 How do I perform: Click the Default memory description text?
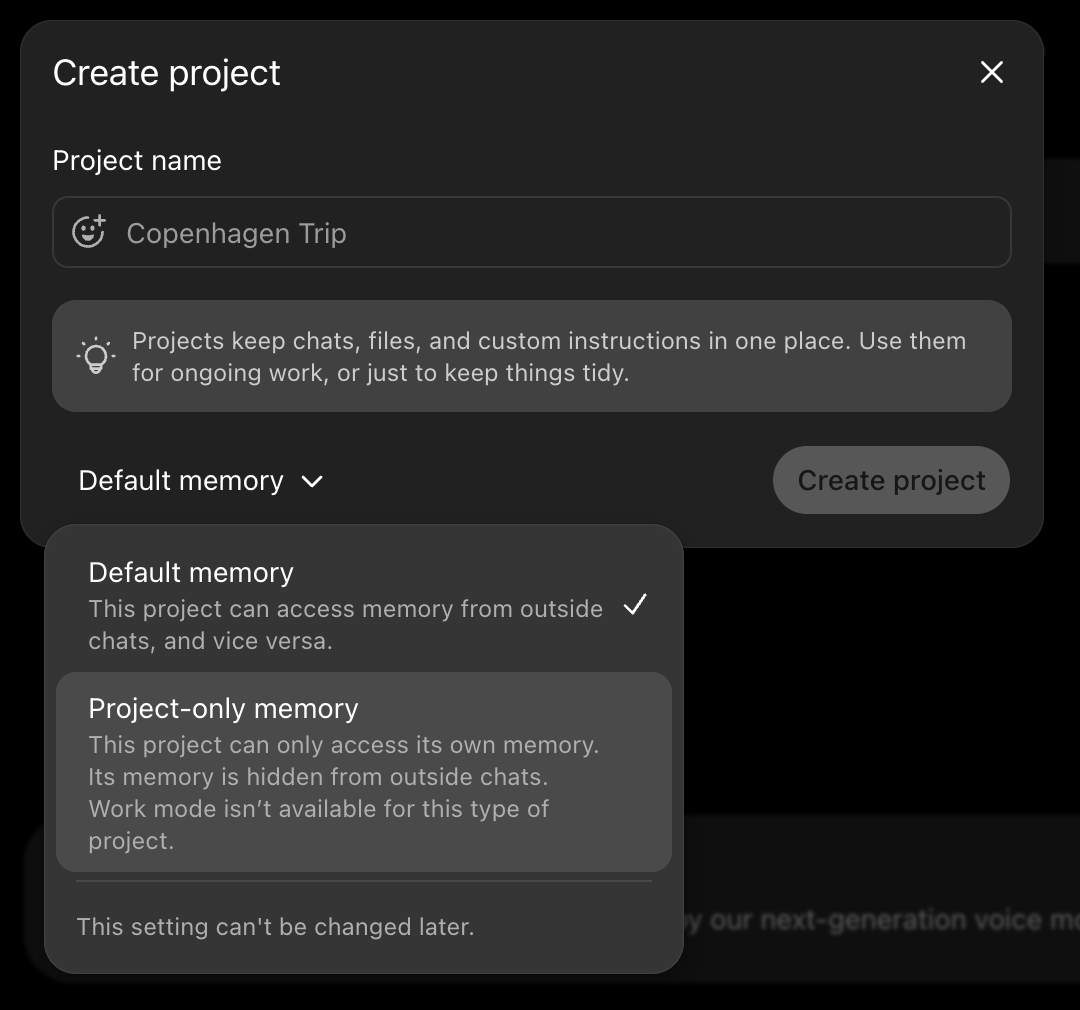point(346,625)
